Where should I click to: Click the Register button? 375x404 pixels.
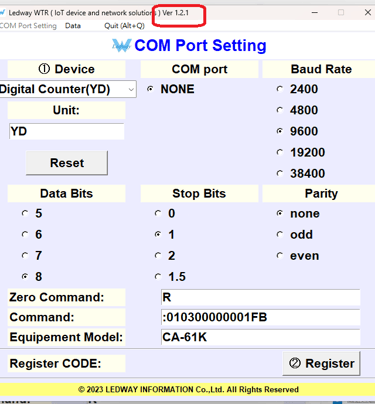322,363
